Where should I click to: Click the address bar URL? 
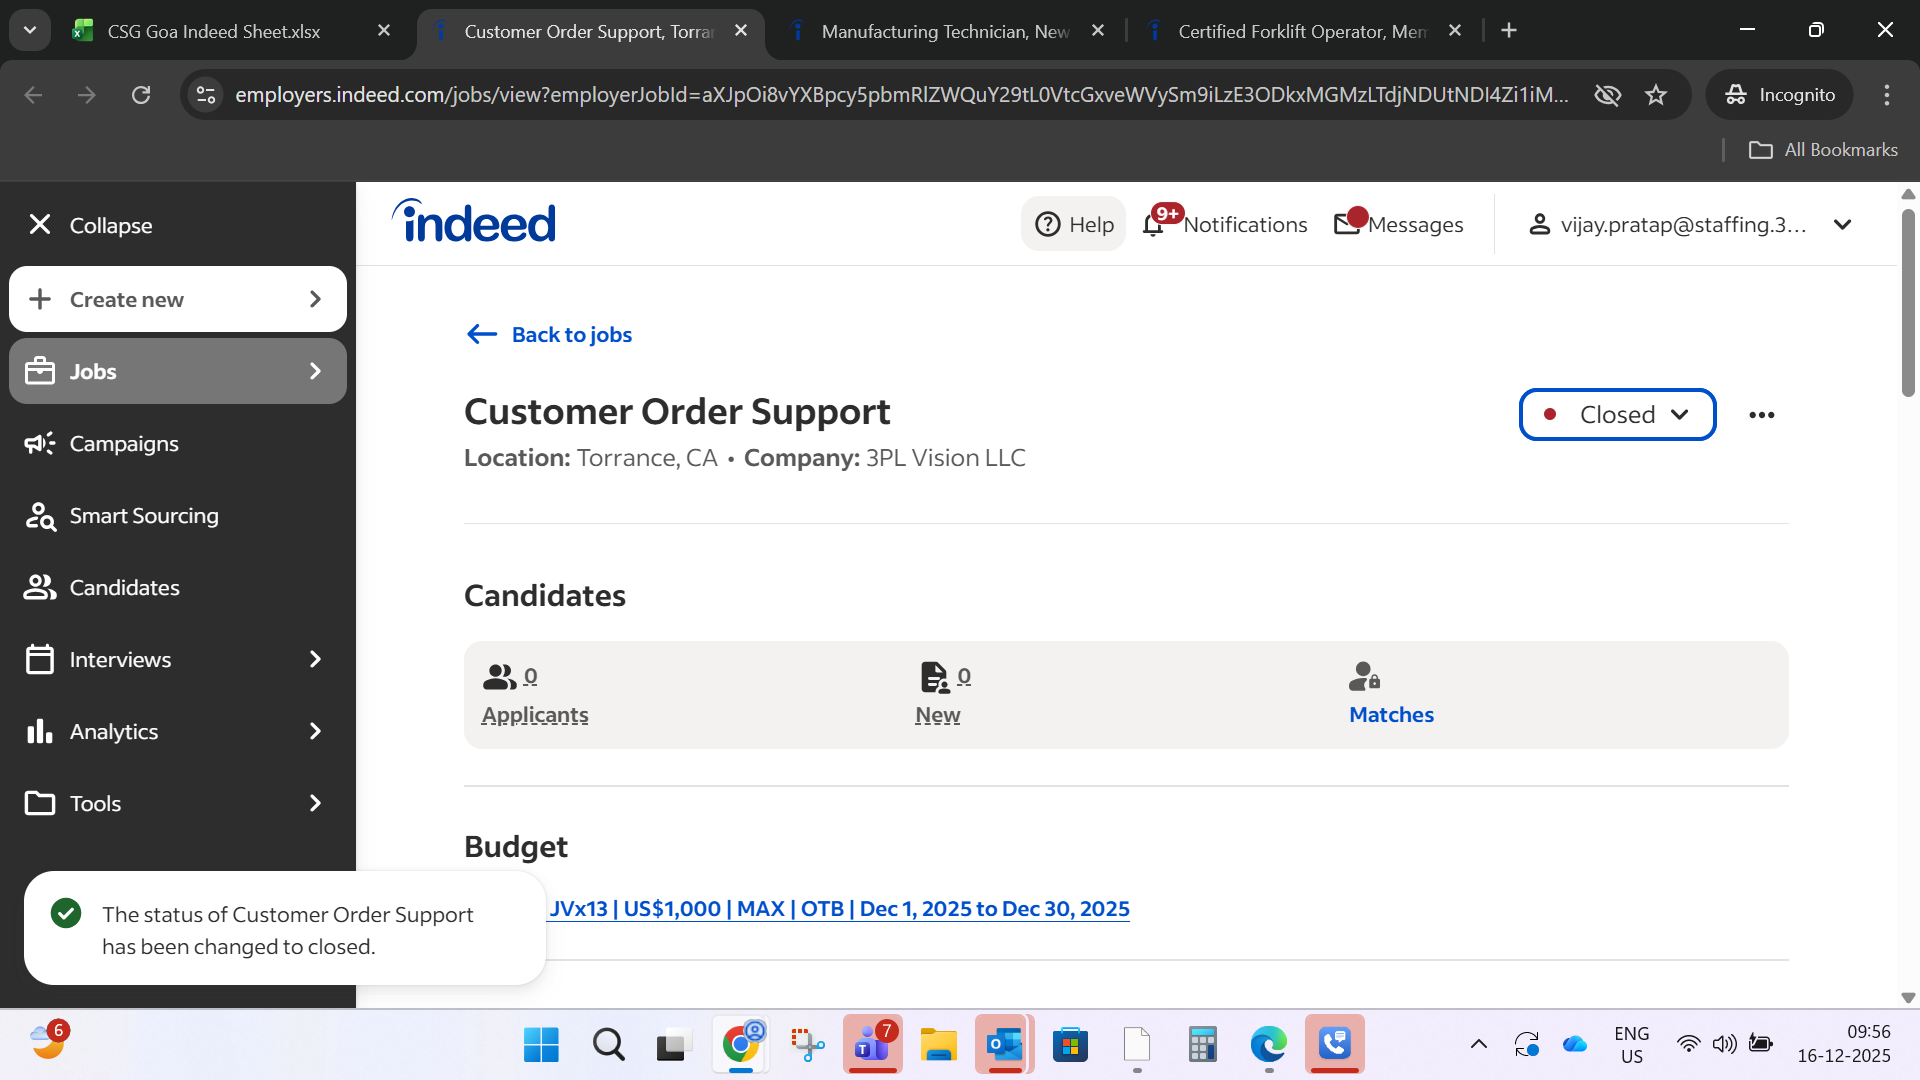901,94
